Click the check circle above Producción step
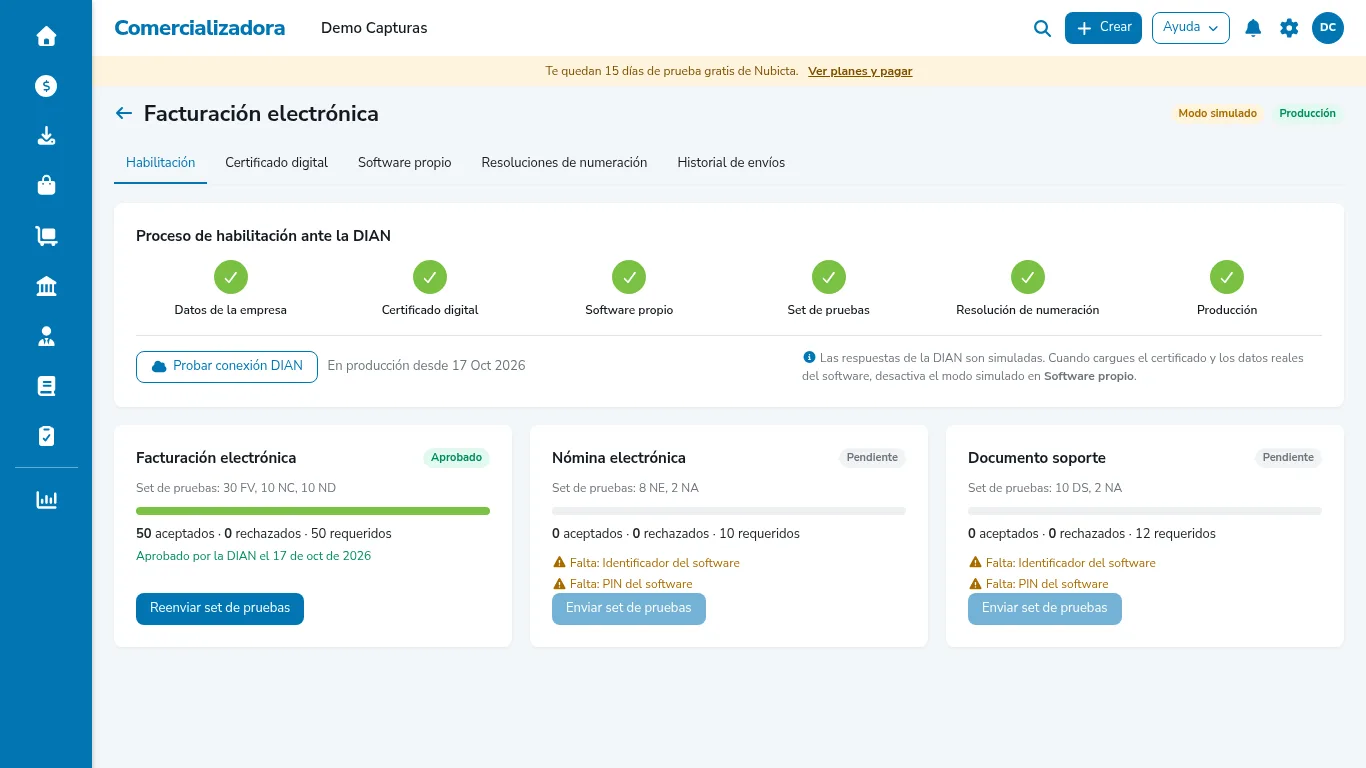Screen dimensions: 1366x768 pyautogui.click(x=1227, y=277)
